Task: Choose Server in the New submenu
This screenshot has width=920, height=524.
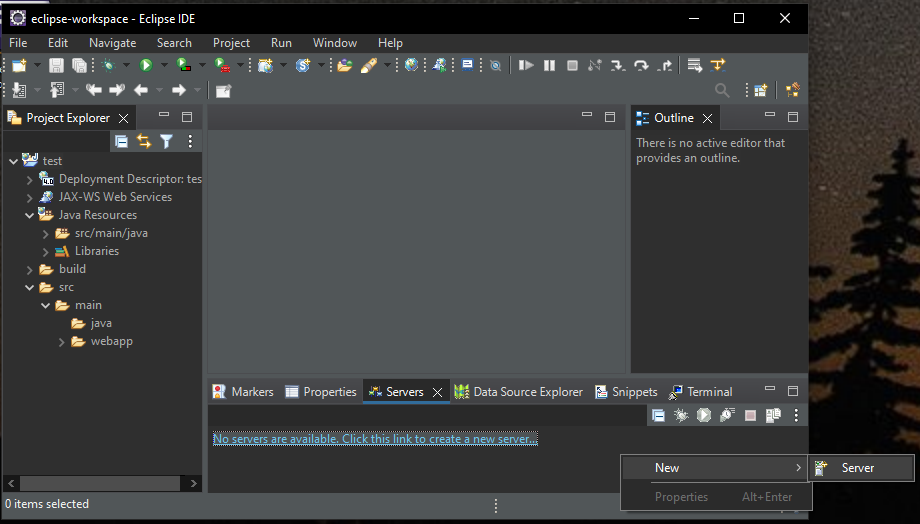Action: (861, 468)
